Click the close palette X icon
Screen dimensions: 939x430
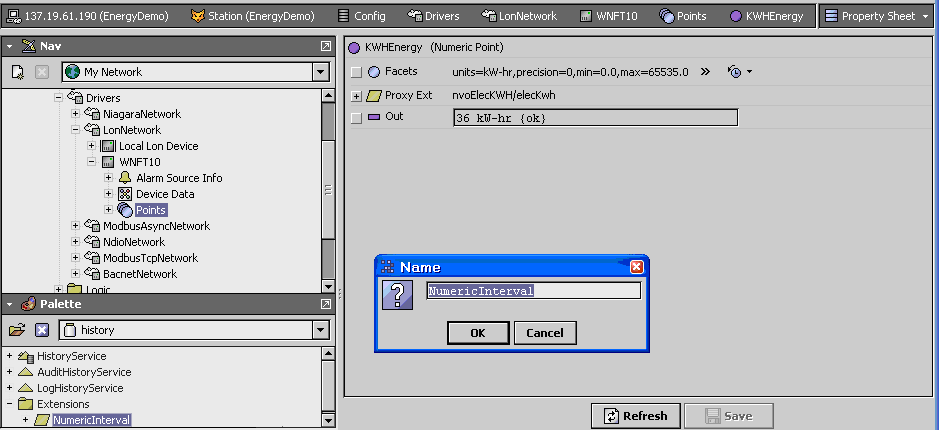(x=42, y=329)
